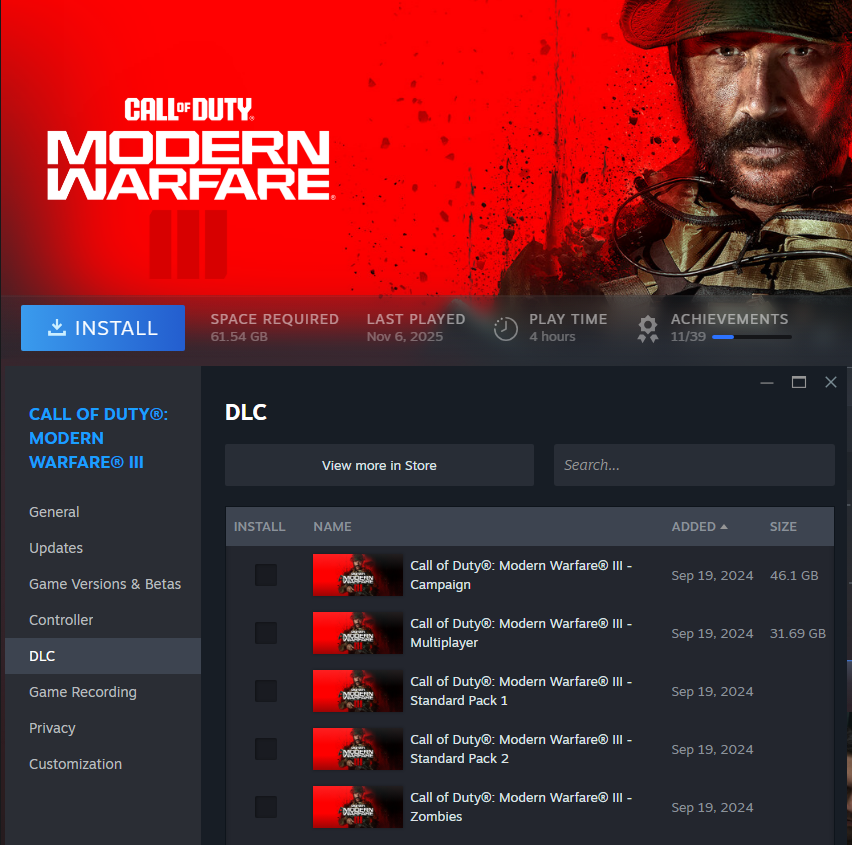
Task: Tick the Multiplayer DLC install checkbox
Action: pos(266,633)
